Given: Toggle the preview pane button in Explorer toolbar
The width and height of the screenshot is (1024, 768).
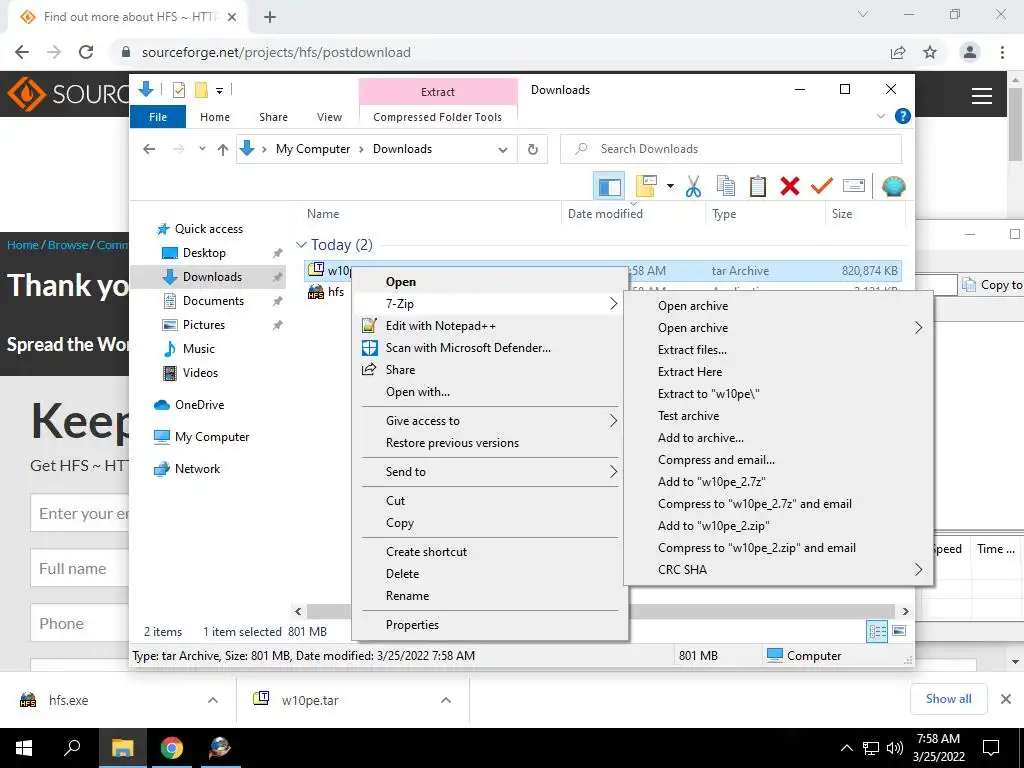Looking at the screenshot, I should pos(609,187).
